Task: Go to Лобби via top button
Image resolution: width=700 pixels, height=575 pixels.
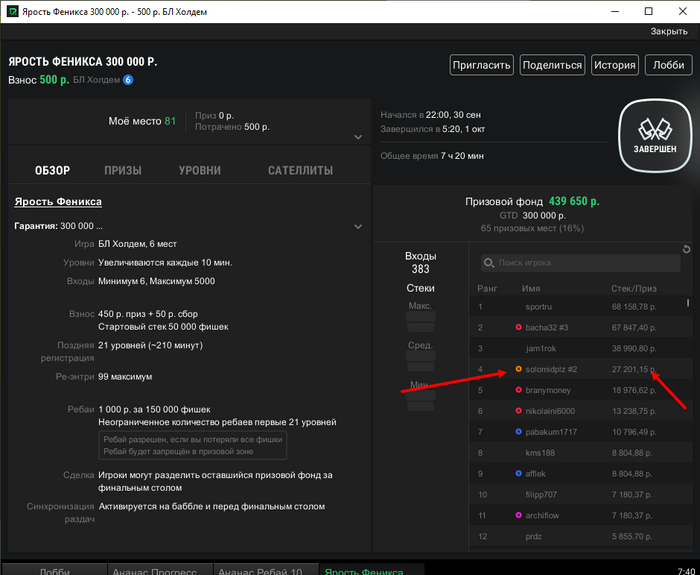Action: coord(668,65)
